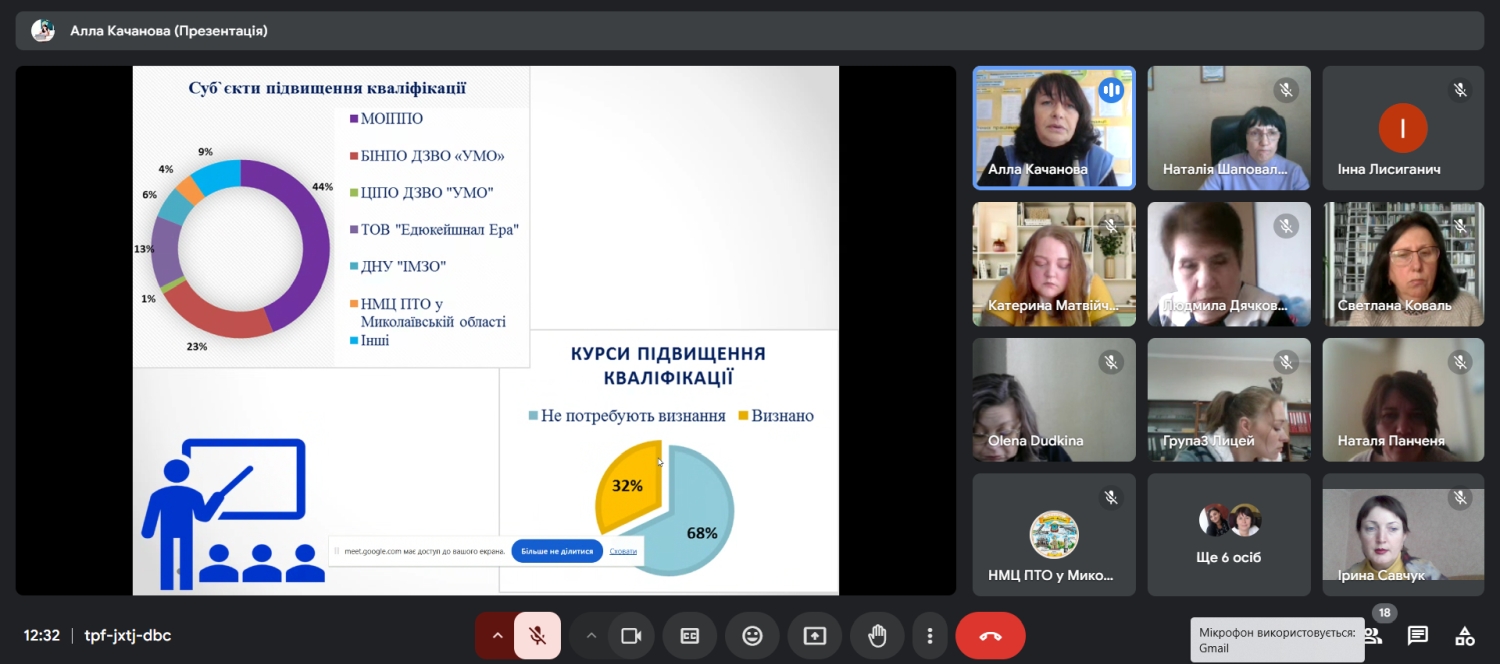Click the Мікрофон використовується: Gmail tooltip
The height and width of the screenshot is (664, 1500).
1278,640
